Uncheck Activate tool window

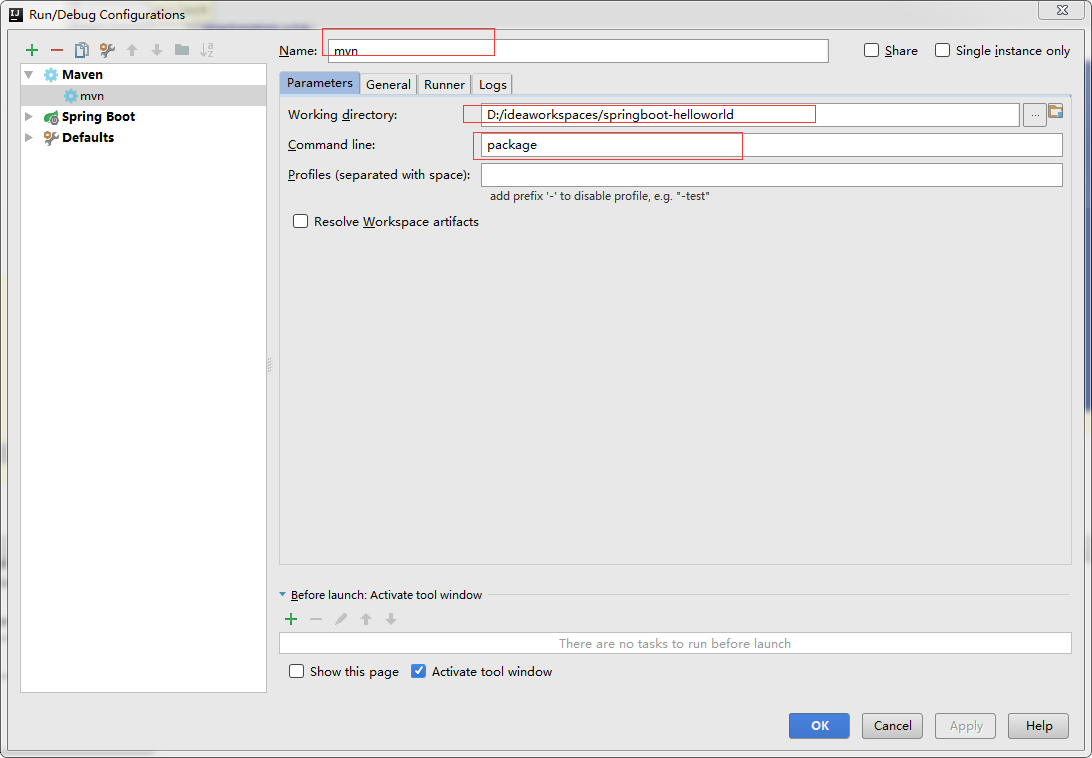[x=419, y=672]
